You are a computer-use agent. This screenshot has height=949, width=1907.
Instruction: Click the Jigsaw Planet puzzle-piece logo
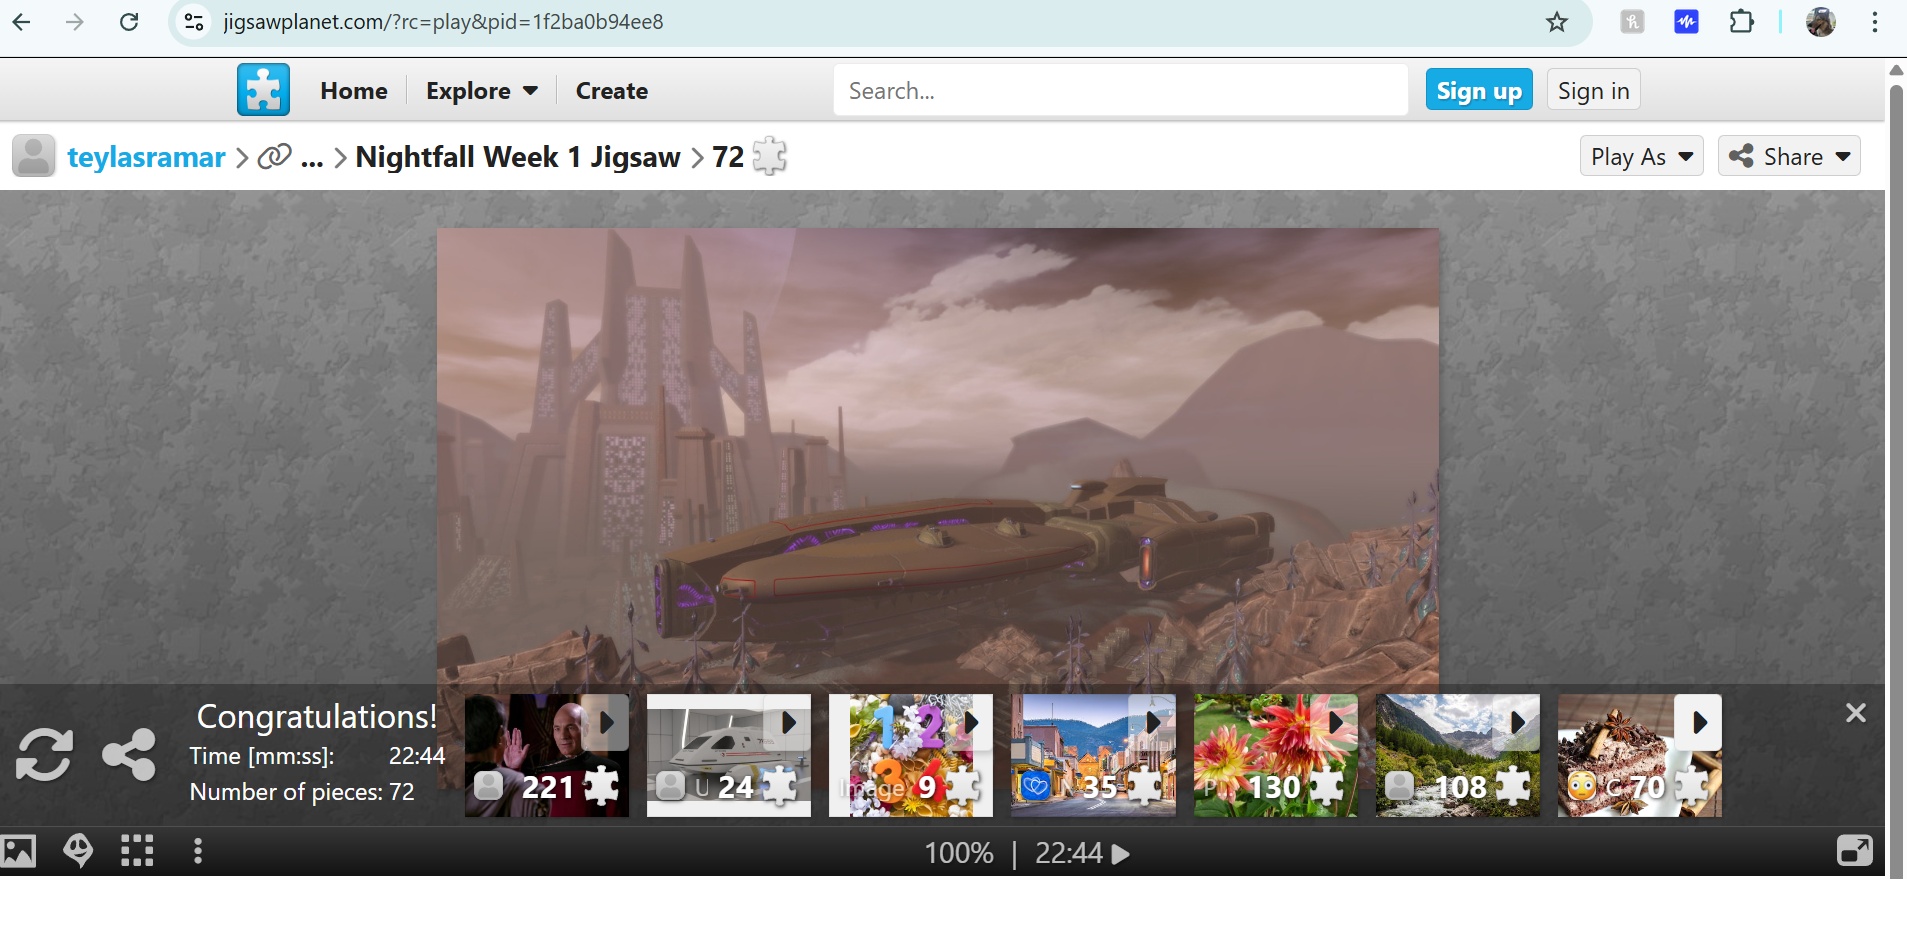(263, 90)
